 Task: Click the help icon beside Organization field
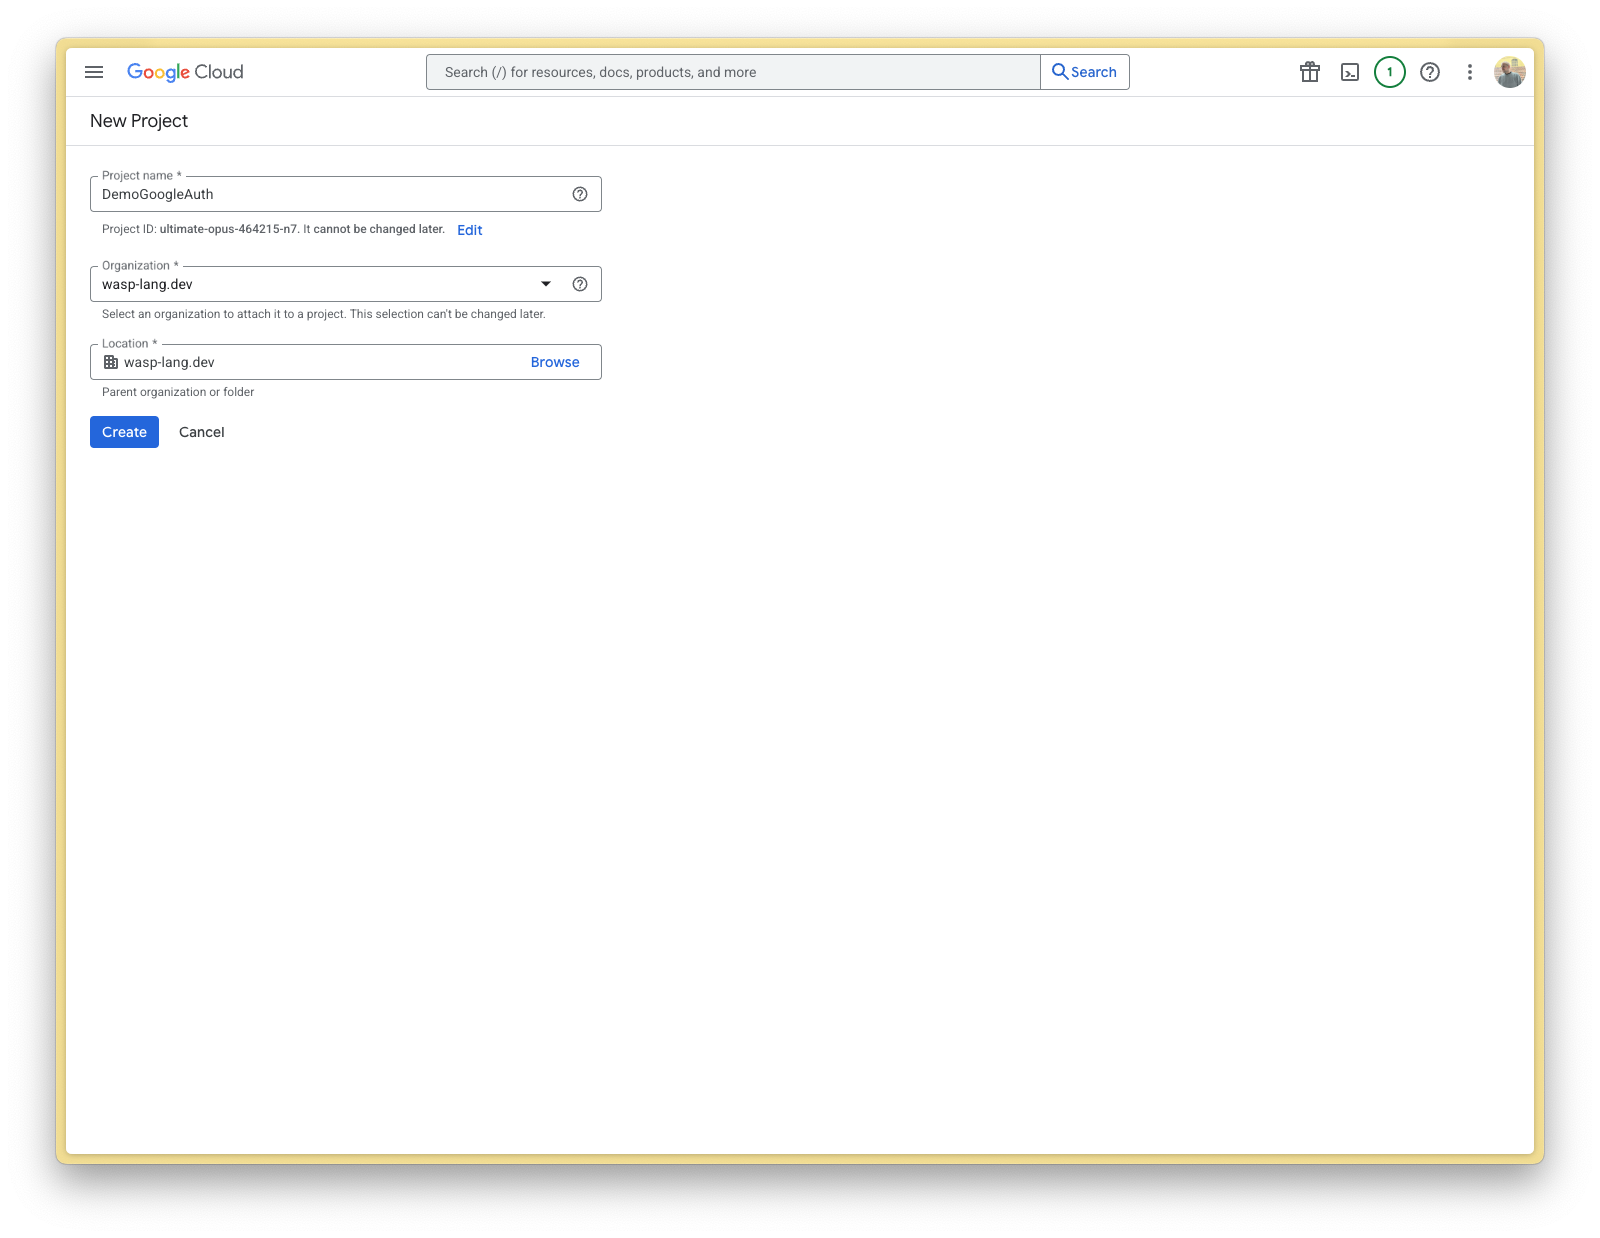pyautogui.click(x=580, y=283)
